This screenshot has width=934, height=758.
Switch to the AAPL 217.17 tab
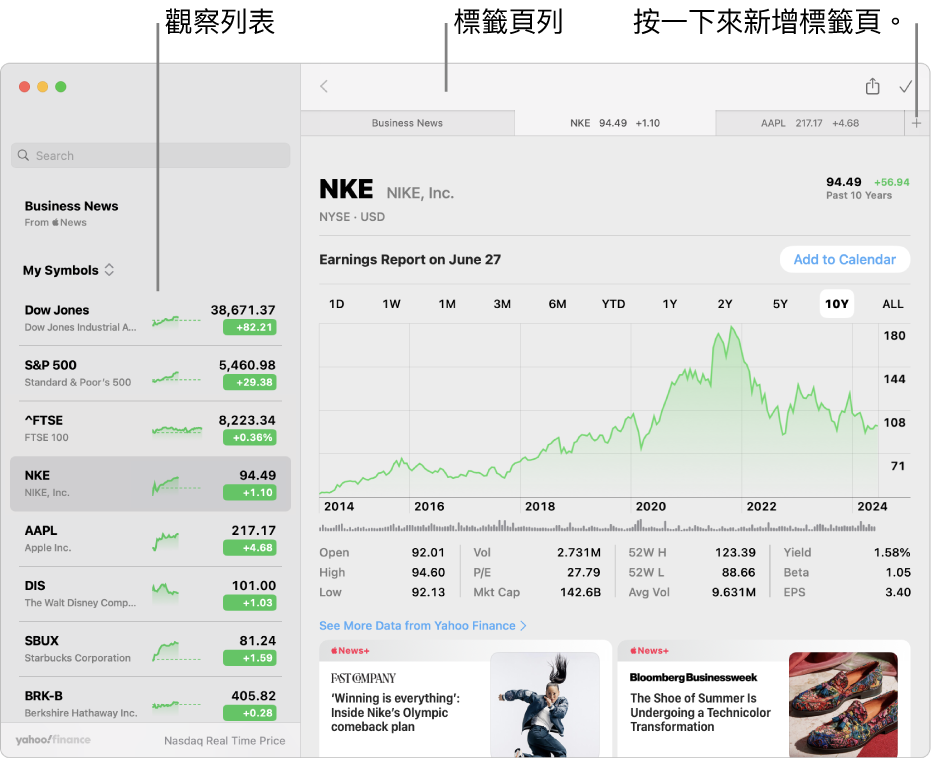[810, 123]
